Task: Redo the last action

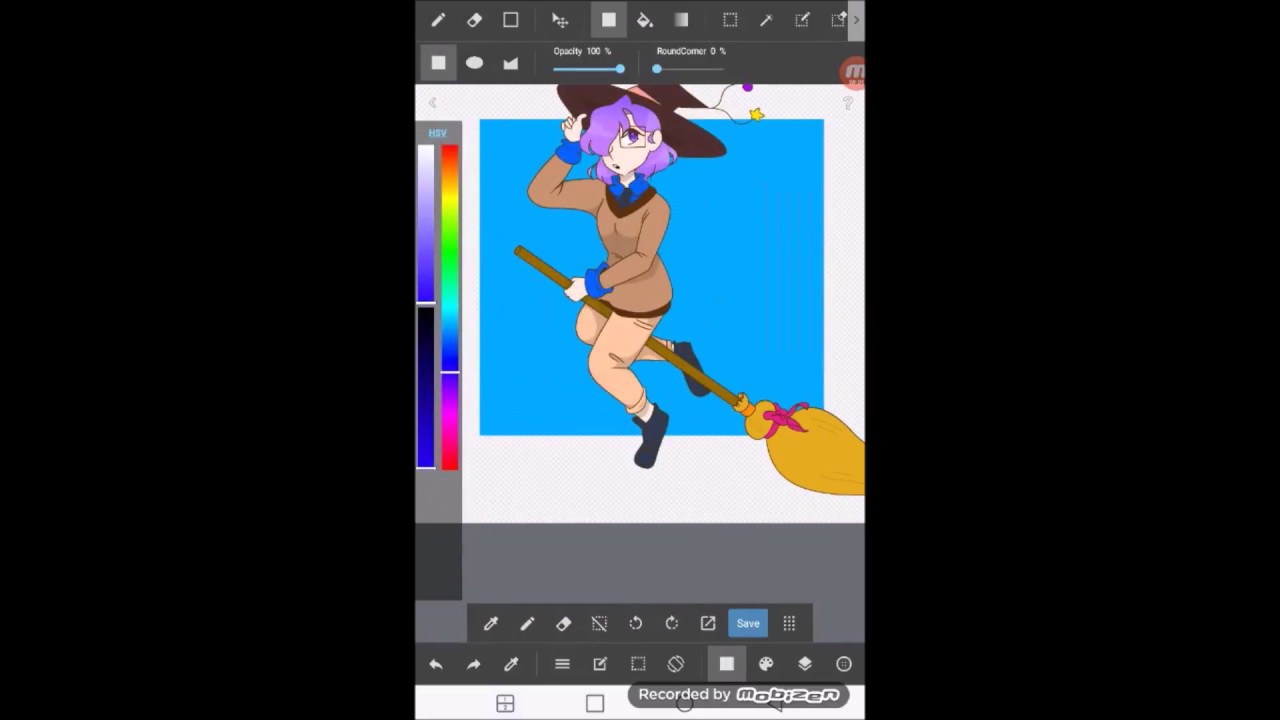Action: 473,664
